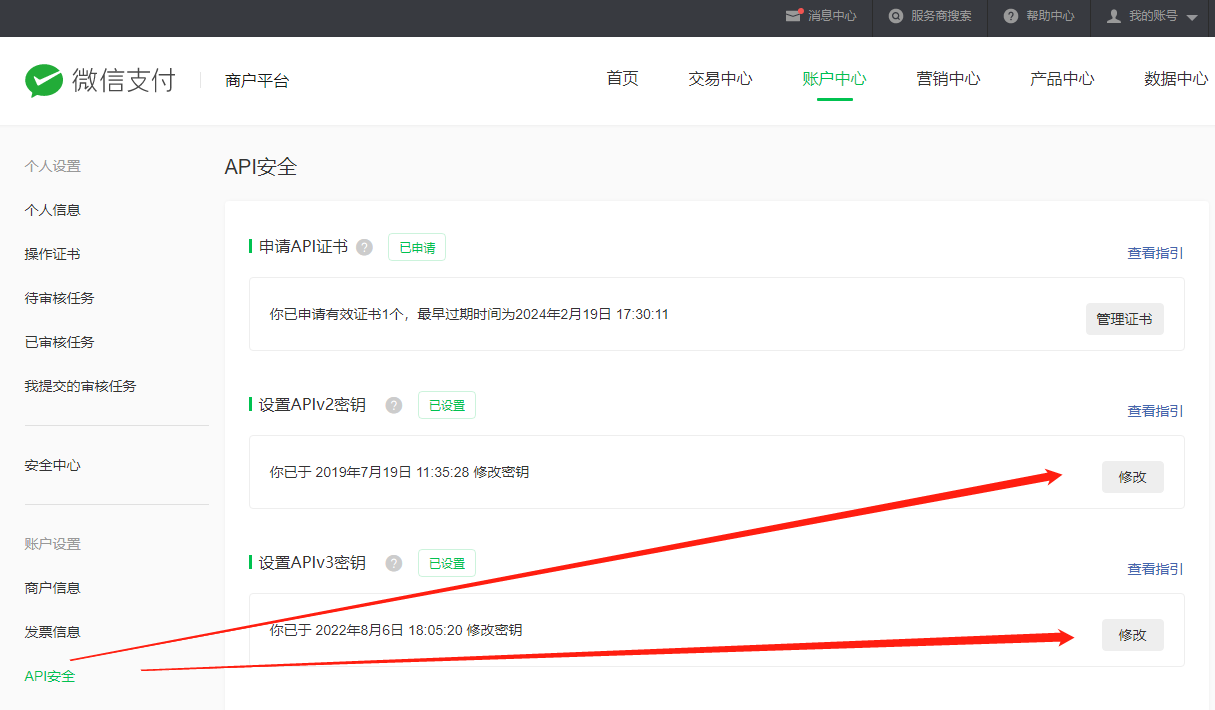
Task: Open 个人信息 in sidebar
Action: click(52, 210)
